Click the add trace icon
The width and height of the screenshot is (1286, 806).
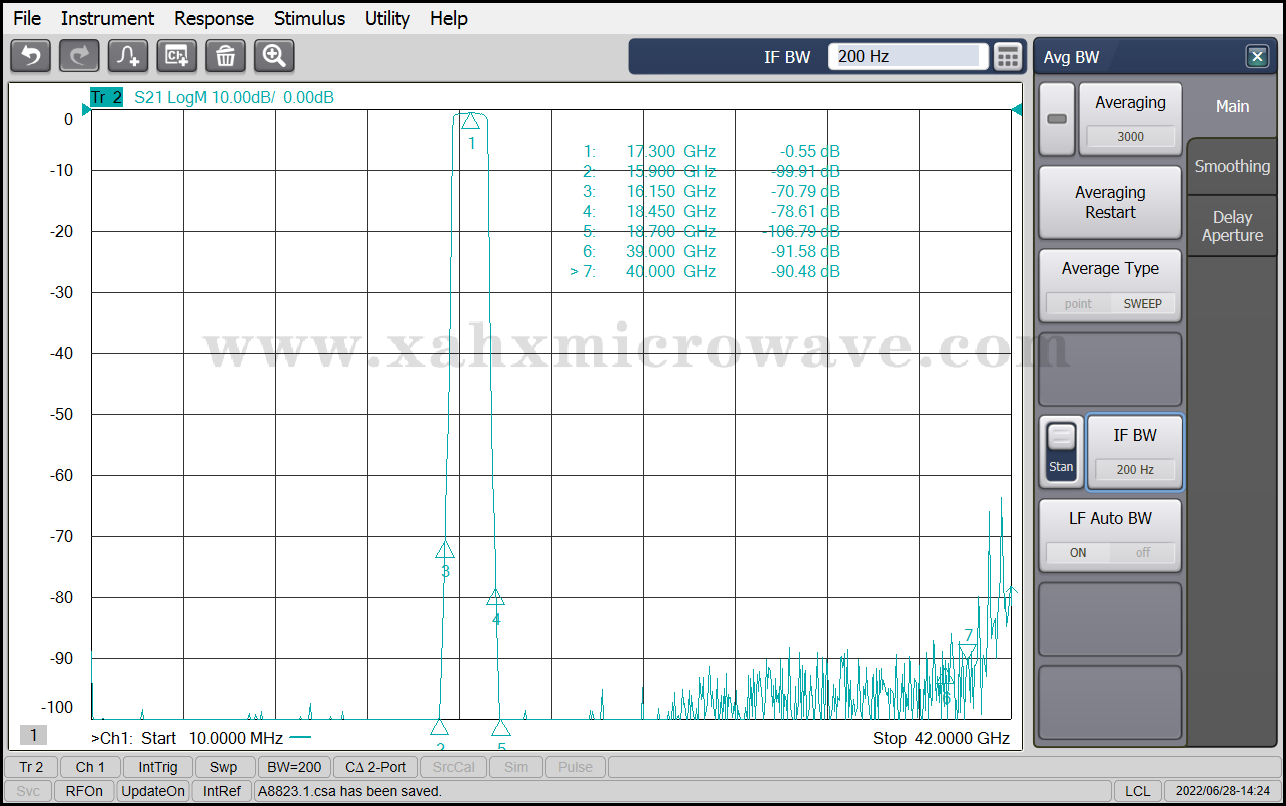(x=128, y=56)
